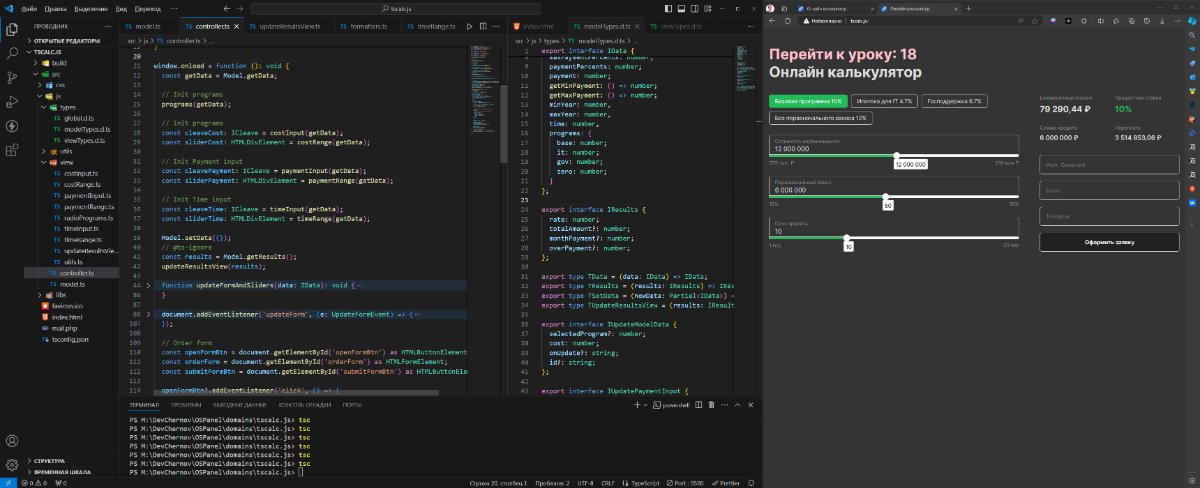
Task: Open the Run and Debug view
Action: coord(13,101)
